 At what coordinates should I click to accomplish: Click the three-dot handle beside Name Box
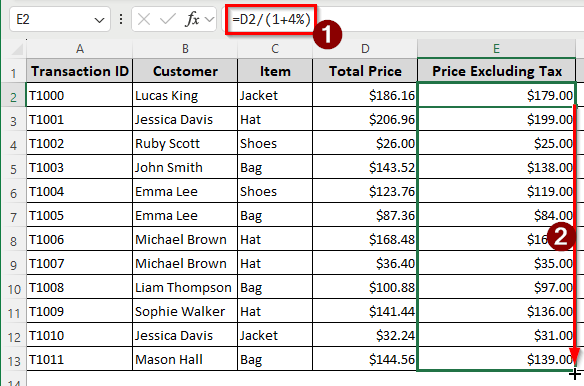121,19
